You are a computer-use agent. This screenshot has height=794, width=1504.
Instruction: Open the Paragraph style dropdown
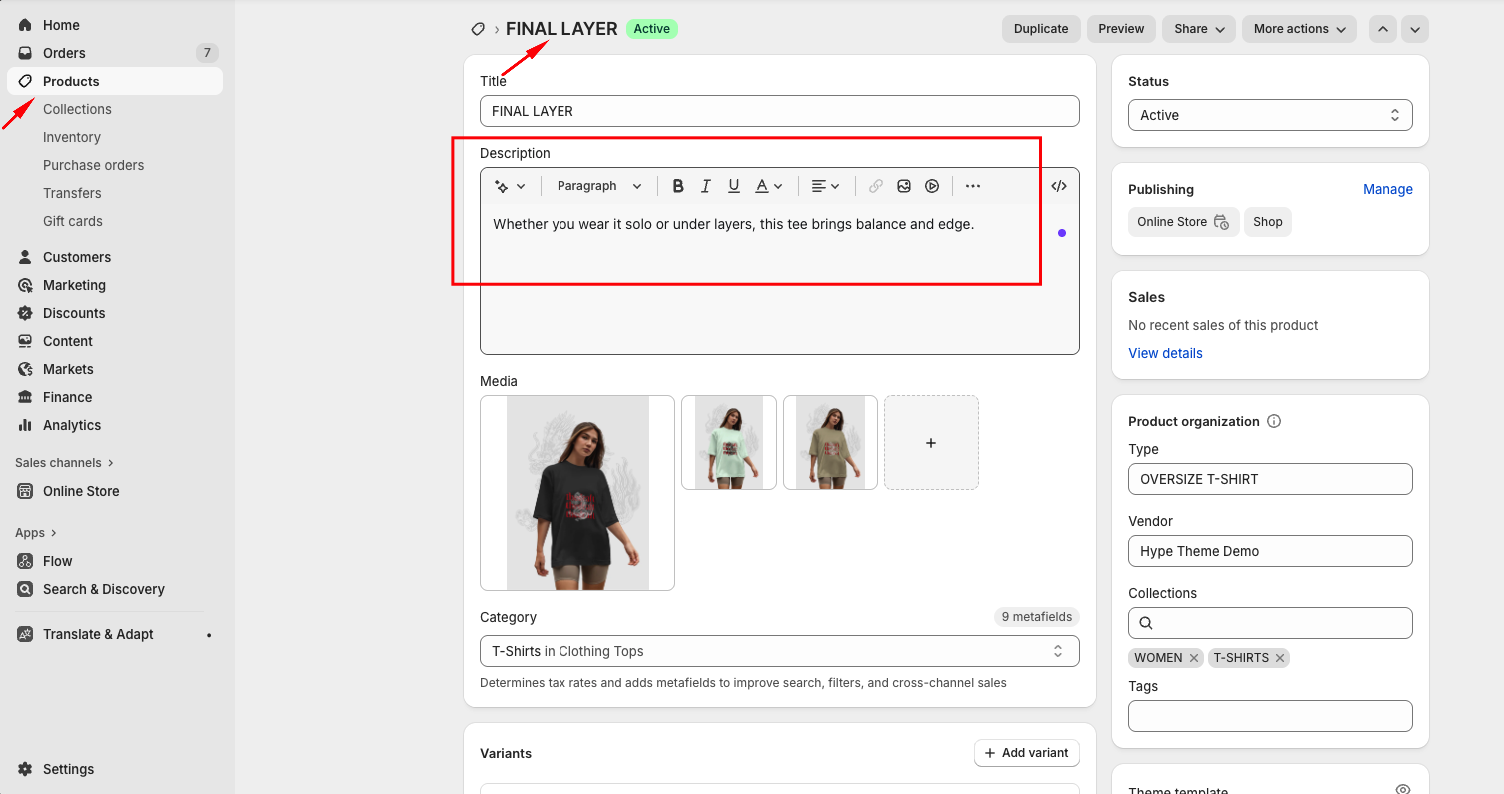coord(599,186)
